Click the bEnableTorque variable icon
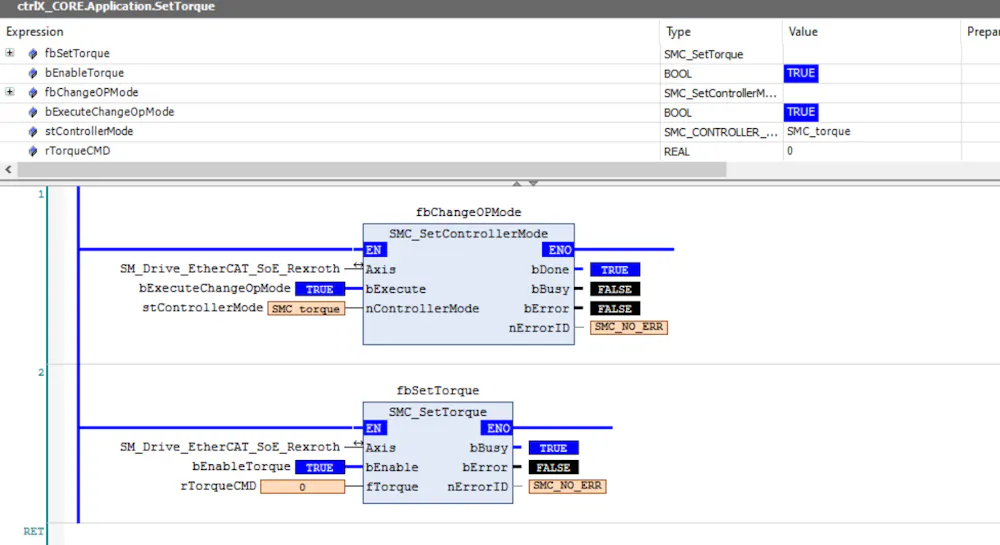1000x545 pixels. coord(33,73)
